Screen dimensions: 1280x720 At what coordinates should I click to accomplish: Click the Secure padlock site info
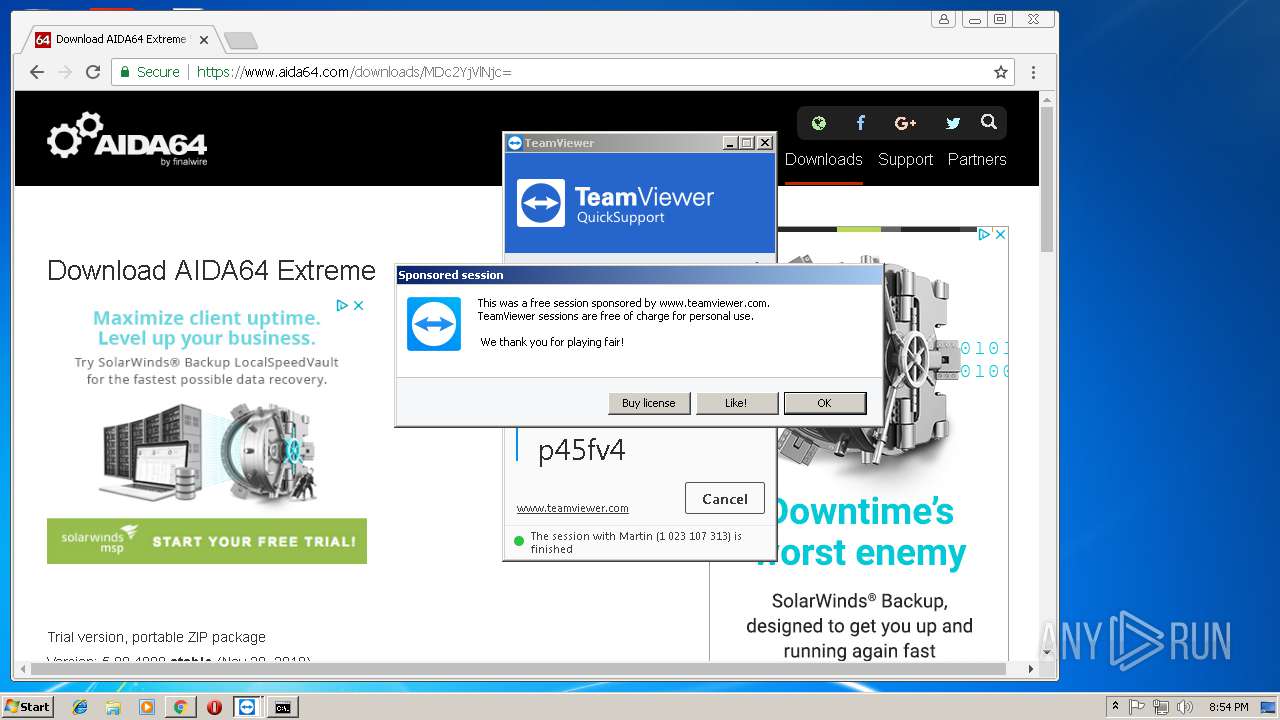(150, 72)
